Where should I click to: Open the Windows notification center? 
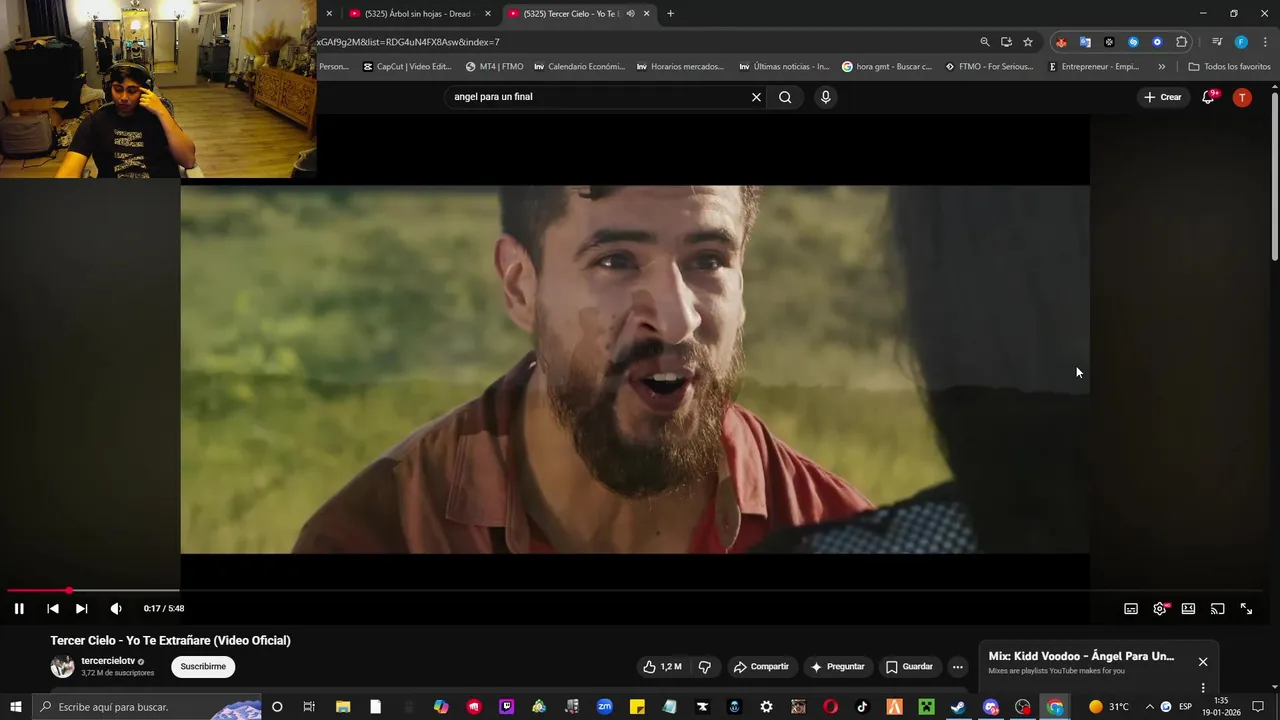[x=1258, y=707]
